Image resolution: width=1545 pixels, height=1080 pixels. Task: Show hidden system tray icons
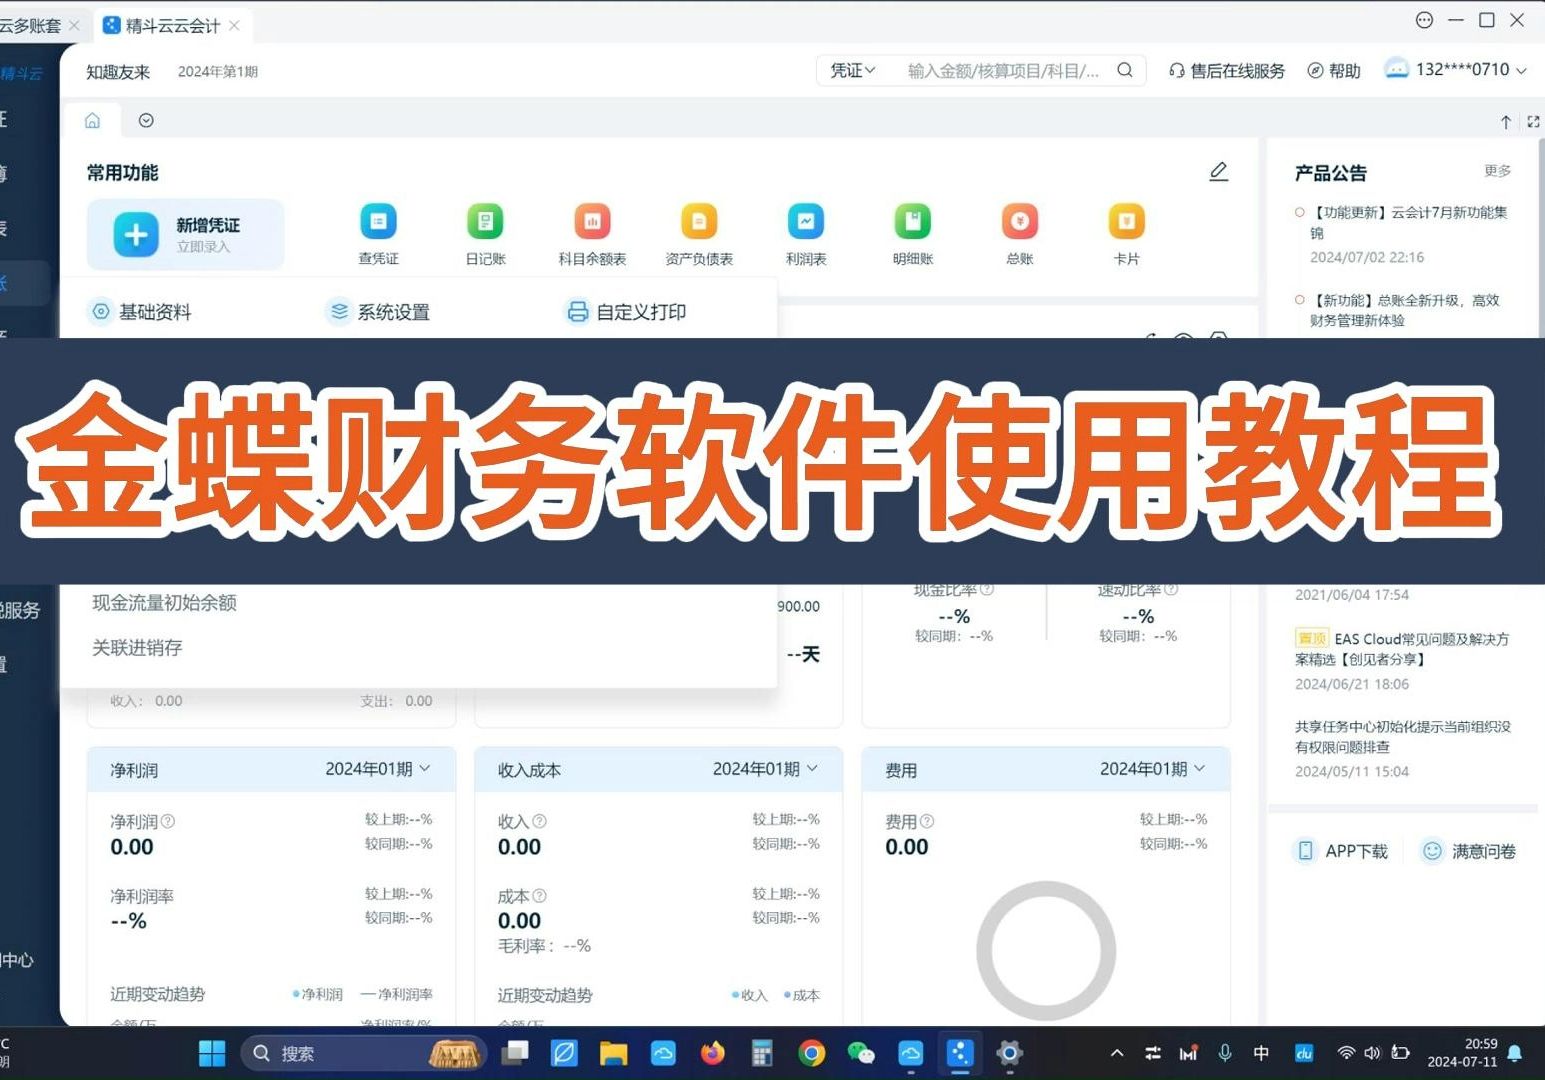[1117, 1053]
